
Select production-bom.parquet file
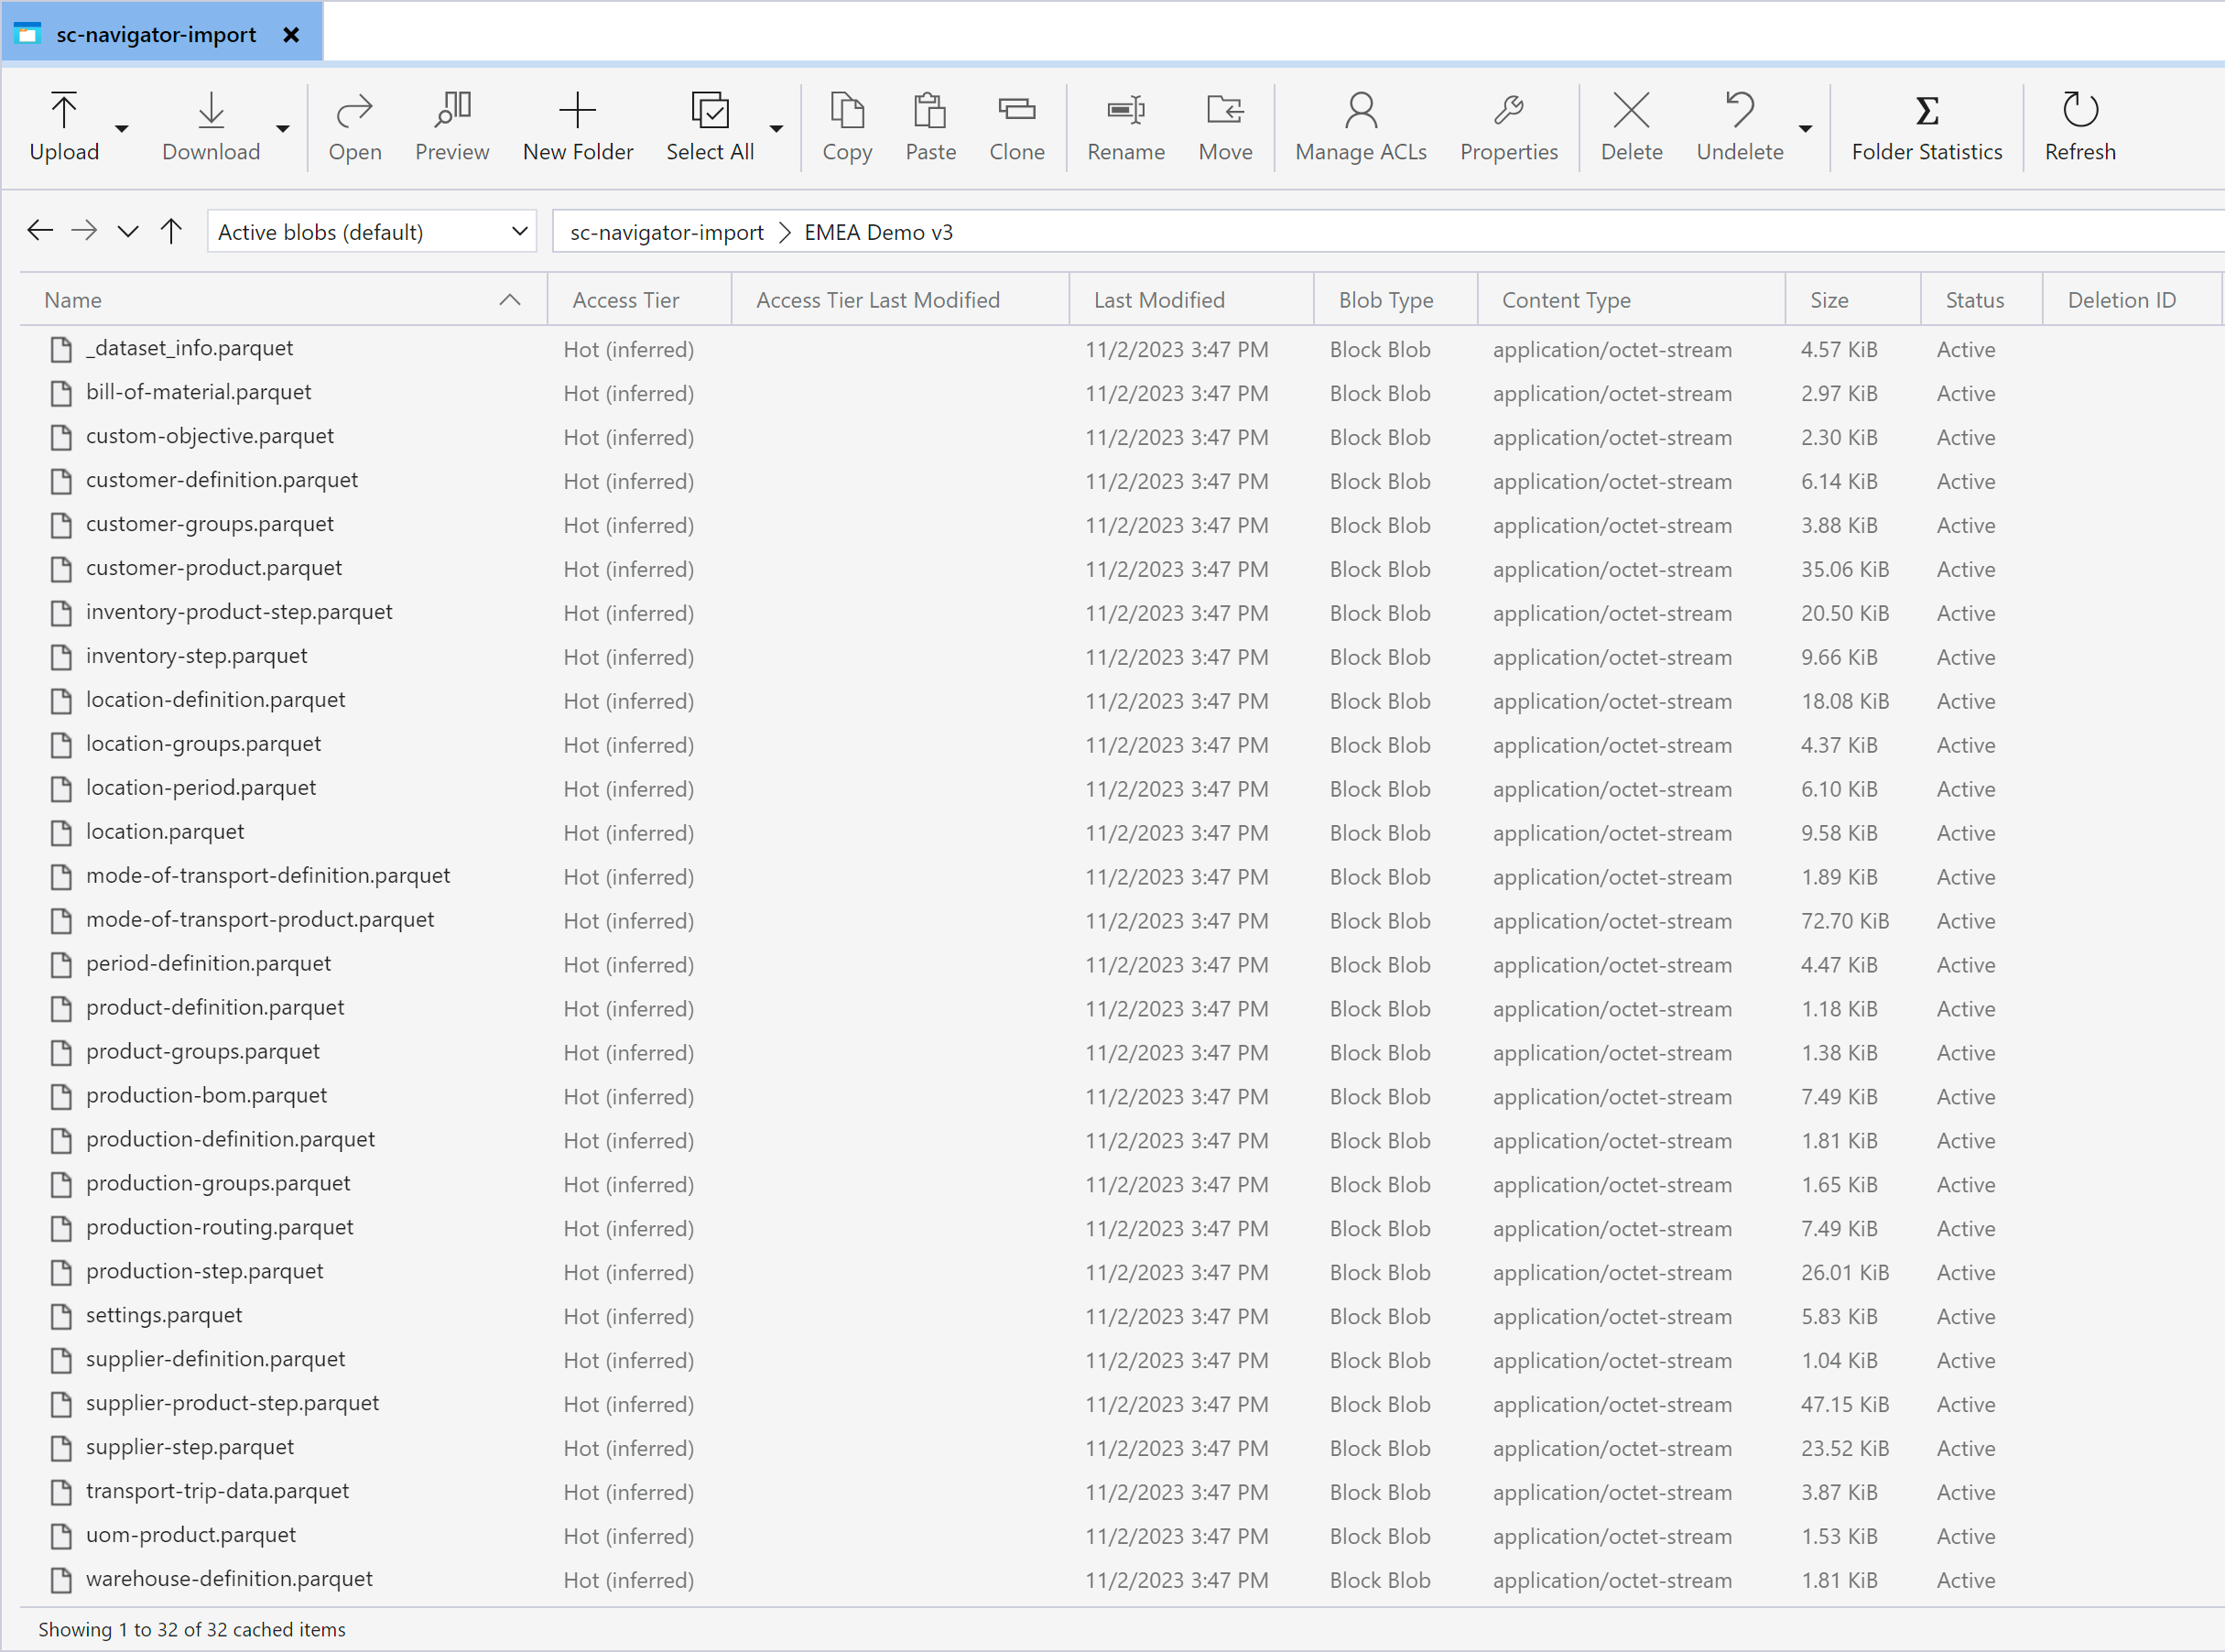point(206,1095)
